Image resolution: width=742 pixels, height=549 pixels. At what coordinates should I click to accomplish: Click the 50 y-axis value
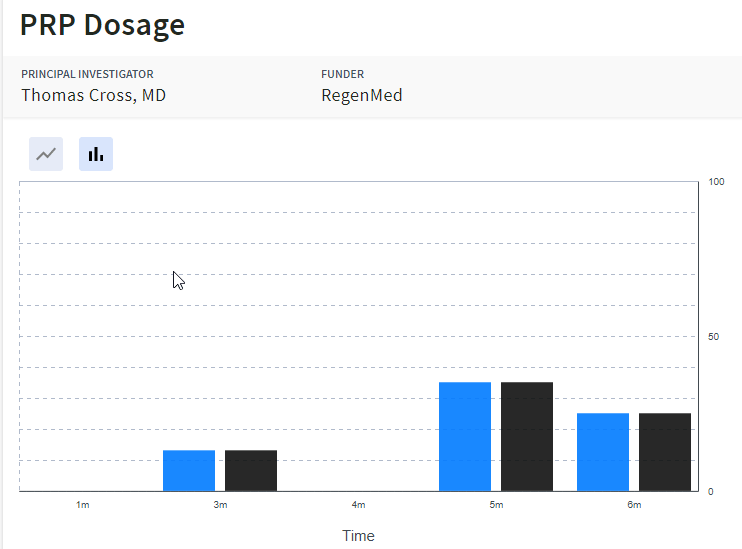pyautogui.click(x=714, y=337)
